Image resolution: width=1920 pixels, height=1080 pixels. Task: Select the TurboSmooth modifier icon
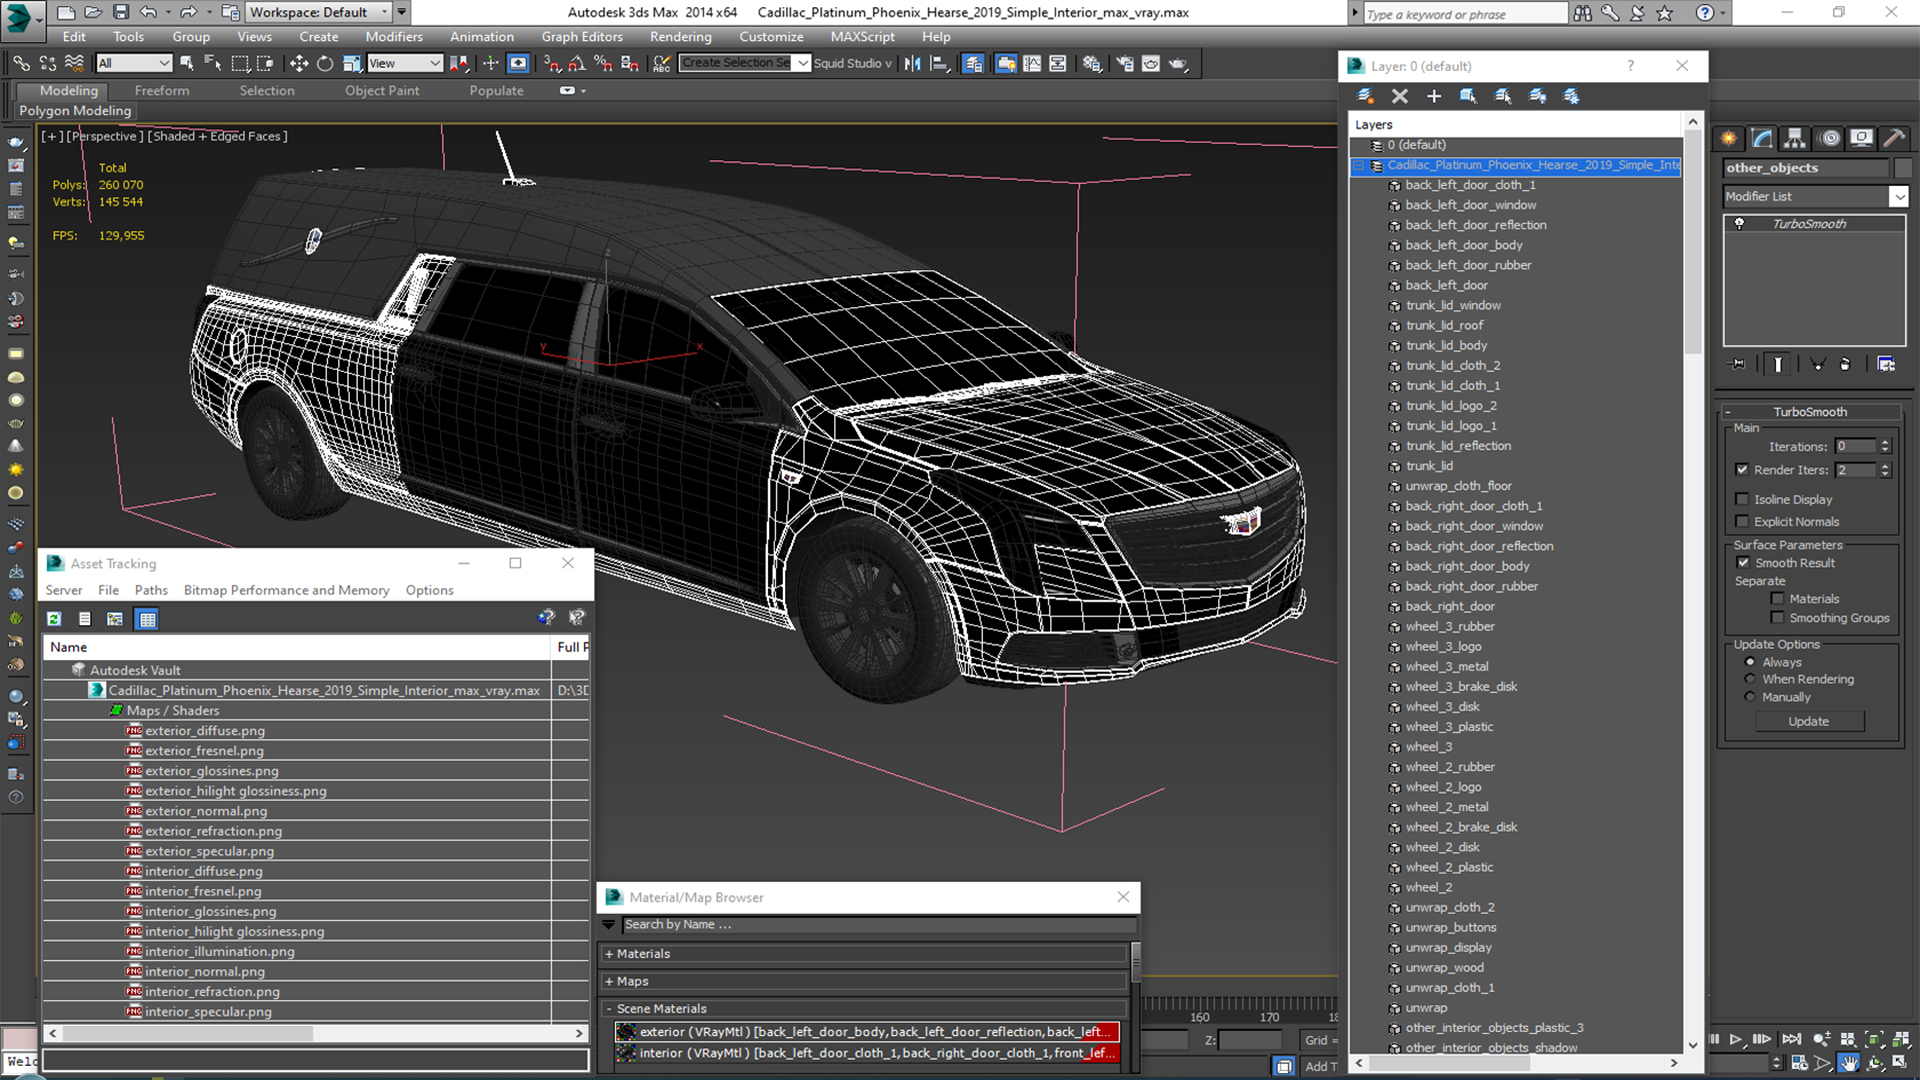click(x=1739, y=222)
